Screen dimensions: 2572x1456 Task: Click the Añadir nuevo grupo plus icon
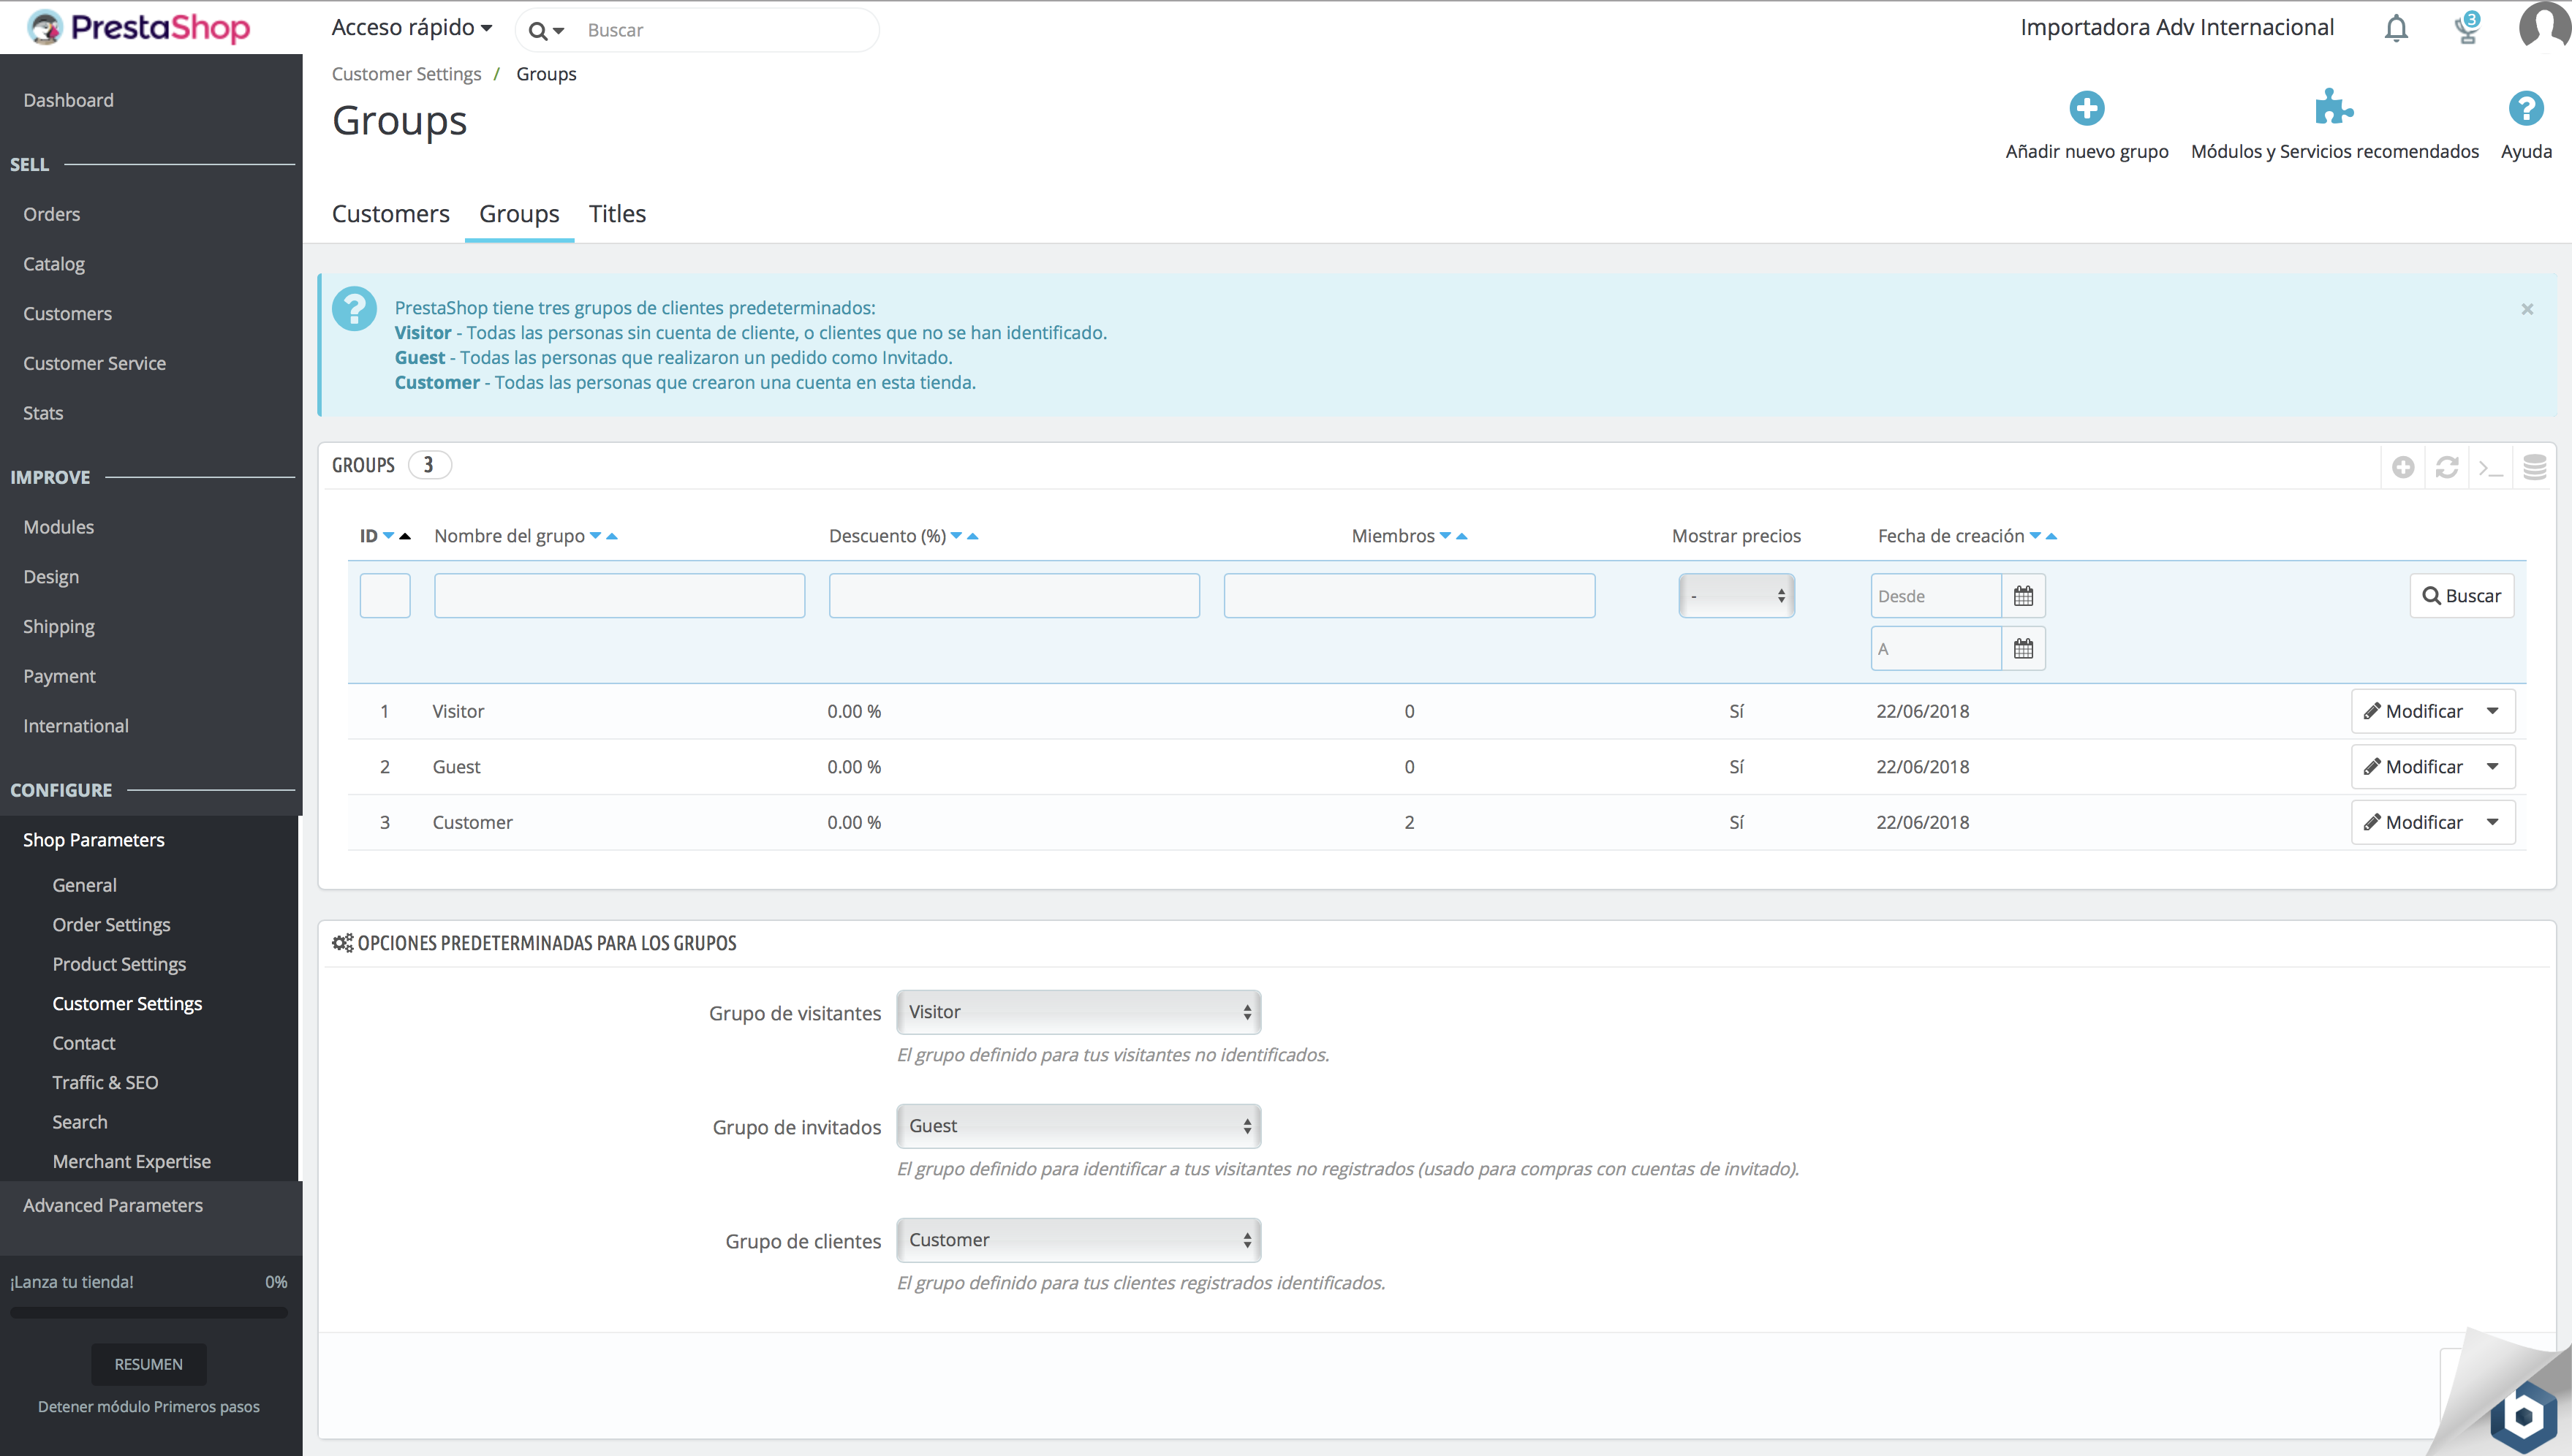click(2086, 108)
